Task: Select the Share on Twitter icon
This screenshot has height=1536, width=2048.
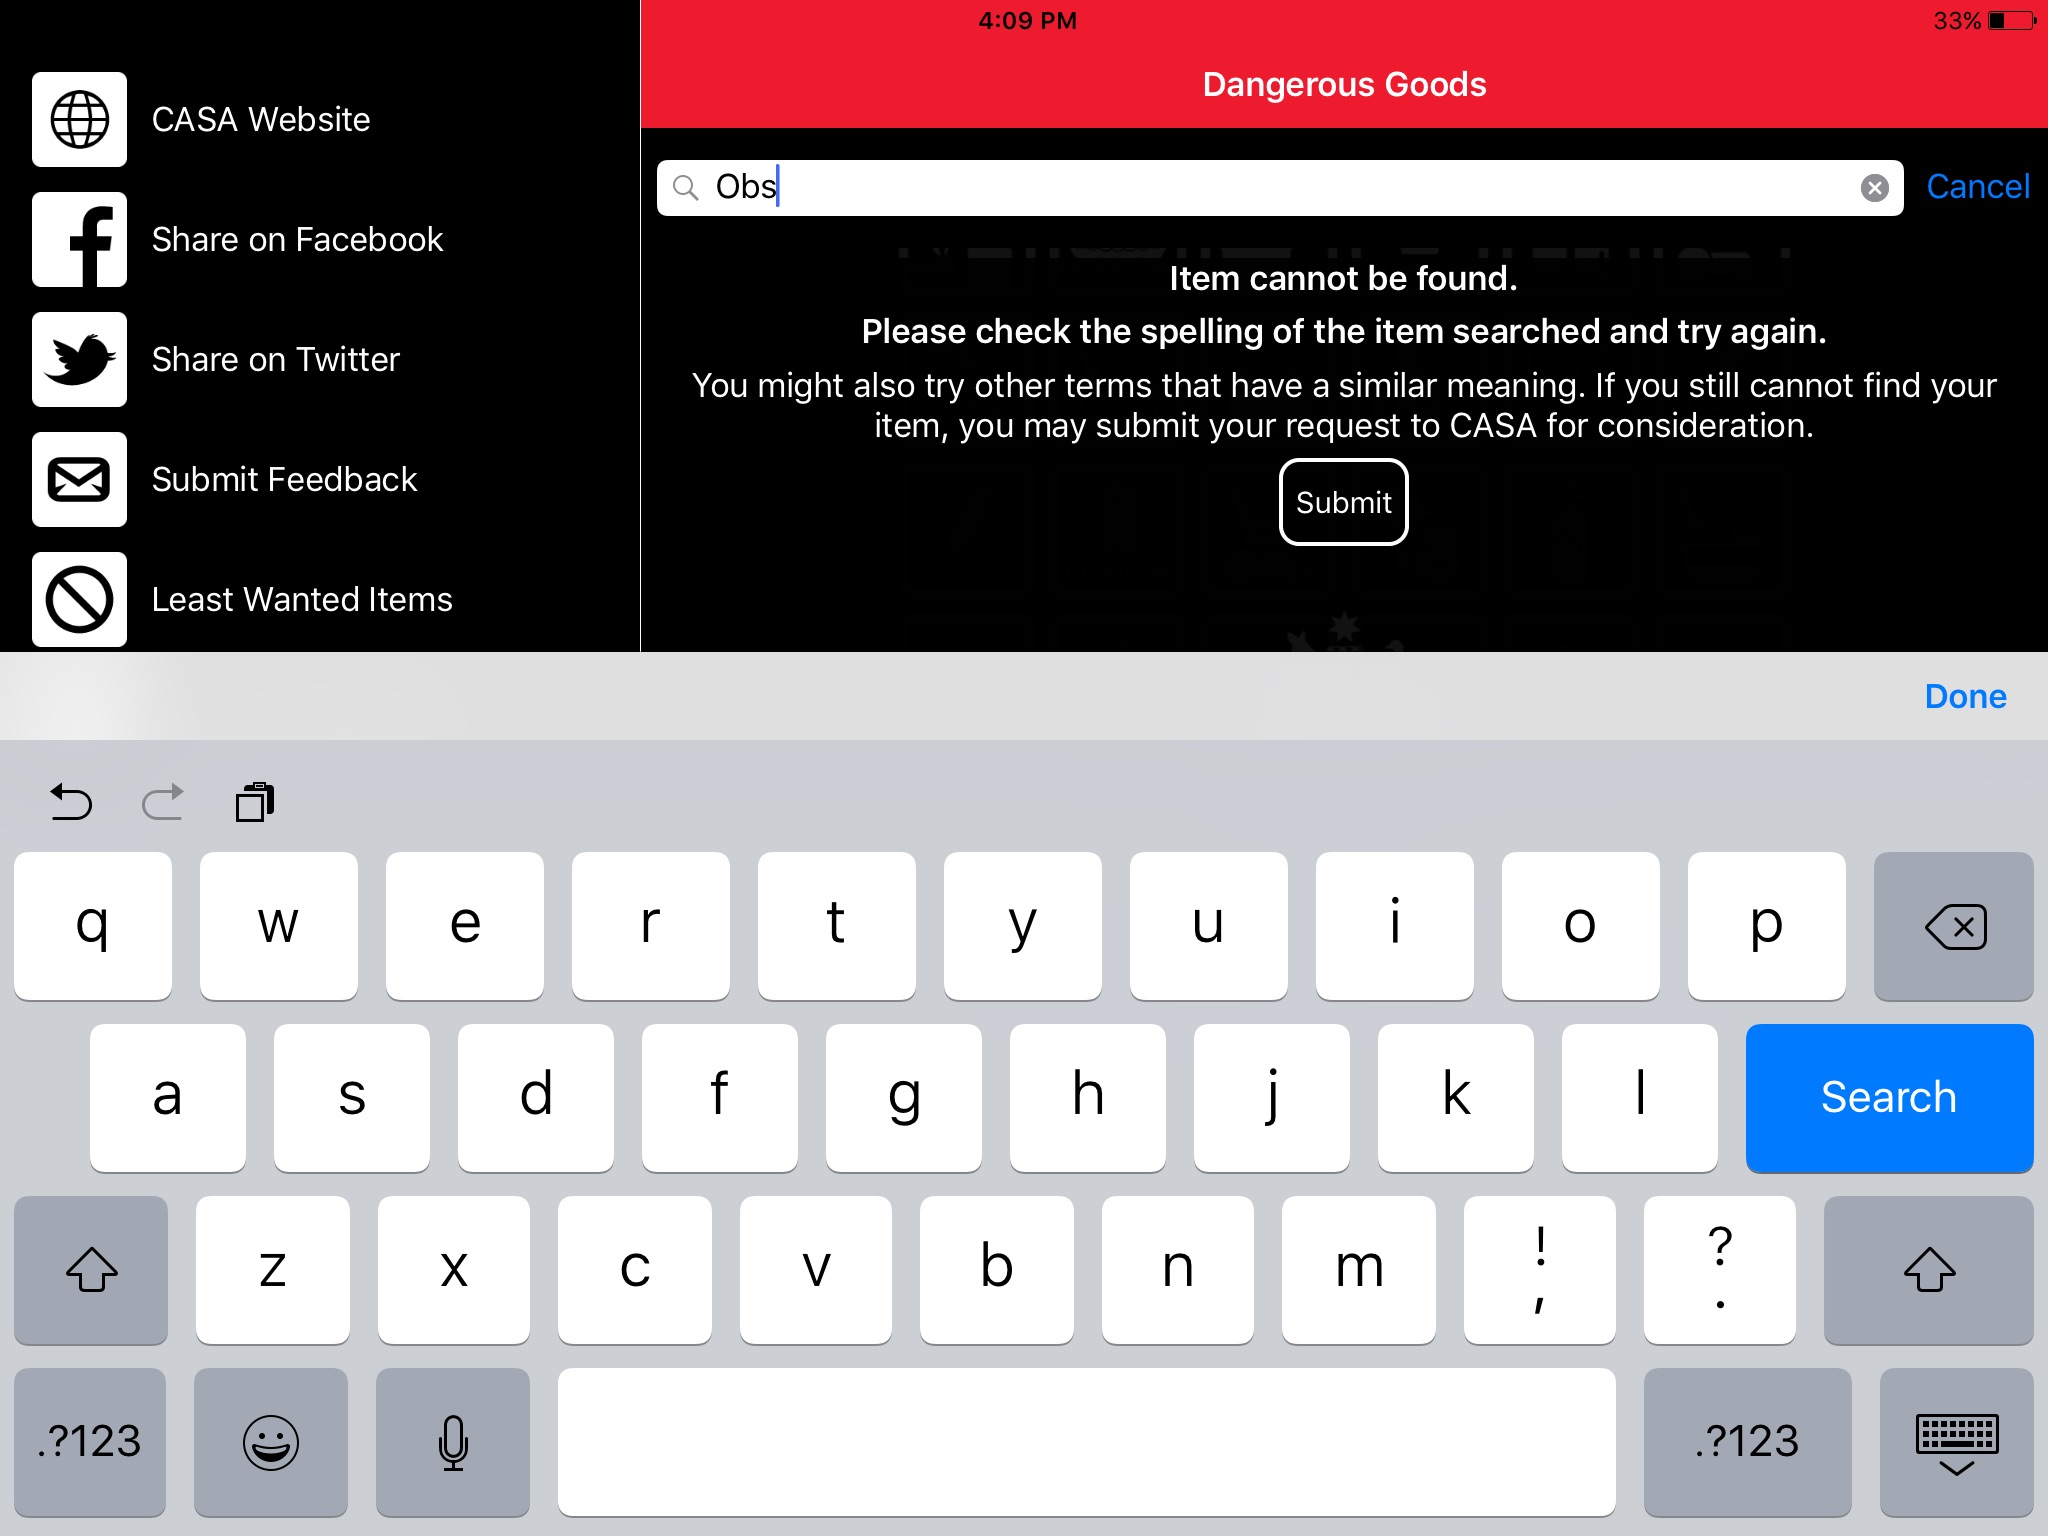Action: pyautogui.click(x=77, y=360)
